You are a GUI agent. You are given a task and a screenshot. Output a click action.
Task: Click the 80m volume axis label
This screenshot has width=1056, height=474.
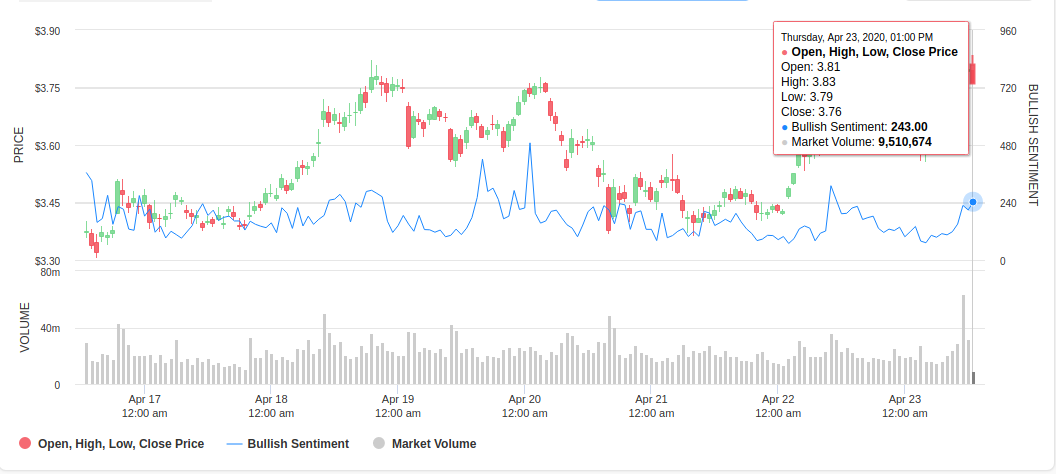[x=50, y=272]
